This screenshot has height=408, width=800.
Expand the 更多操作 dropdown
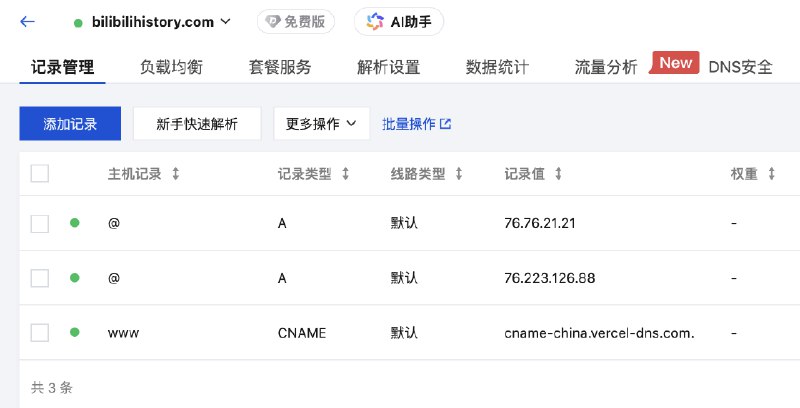click(x=321, y=123)
